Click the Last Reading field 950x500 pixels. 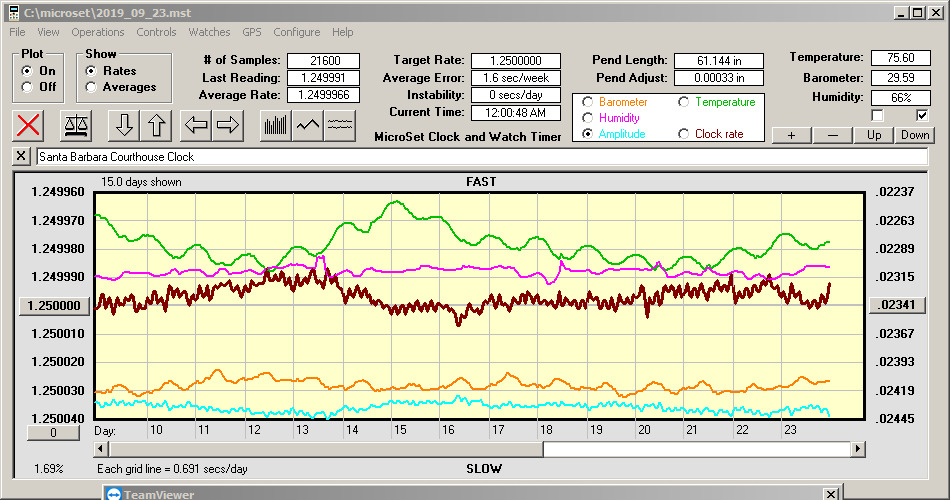coord(324,78)
